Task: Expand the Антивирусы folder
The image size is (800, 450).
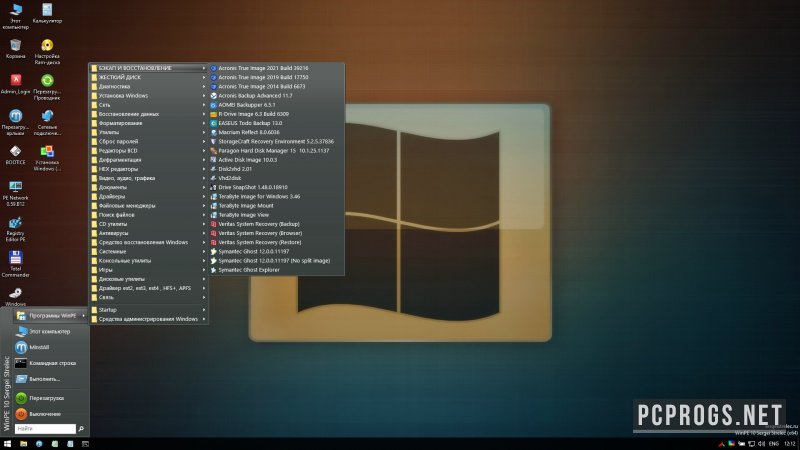Action: coord(148,233)
